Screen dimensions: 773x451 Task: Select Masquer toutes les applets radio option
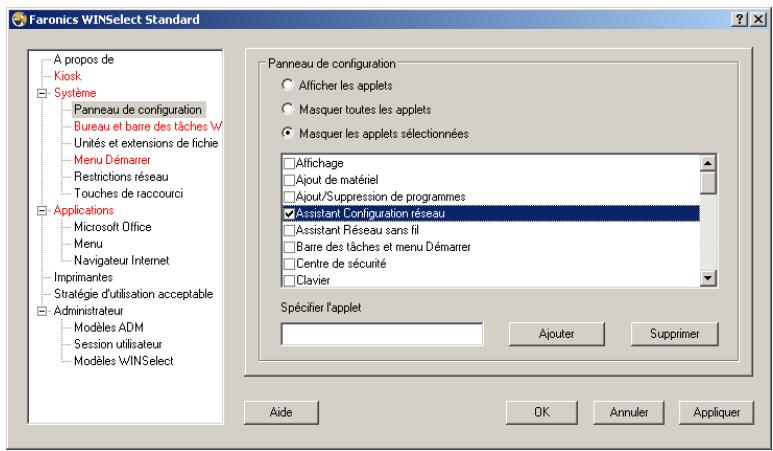pos(287,109)
